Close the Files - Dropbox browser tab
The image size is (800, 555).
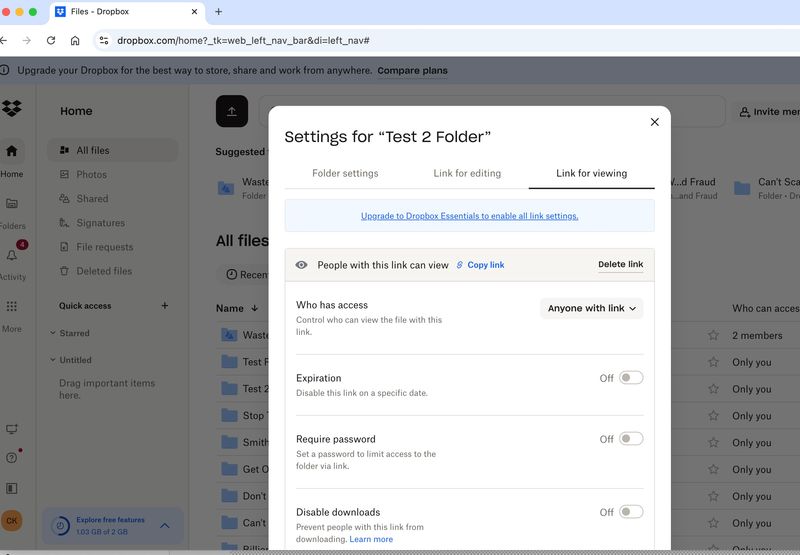click(194, 12)
